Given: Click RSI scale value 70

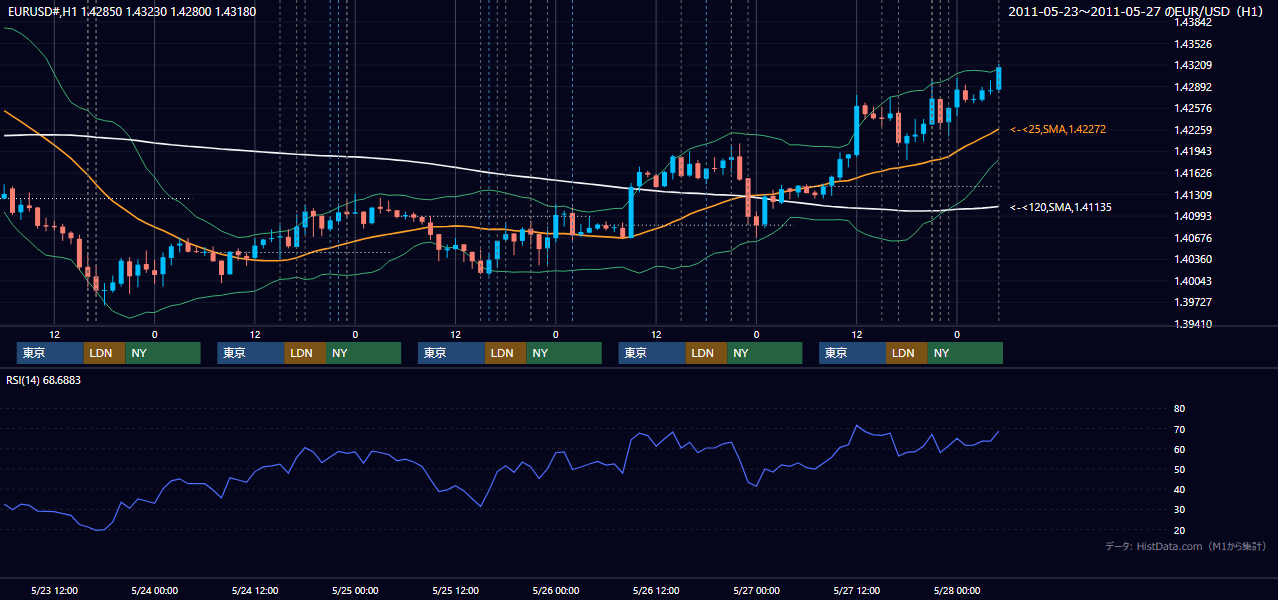Looking at the screenshot, I should coord(1179,429).
